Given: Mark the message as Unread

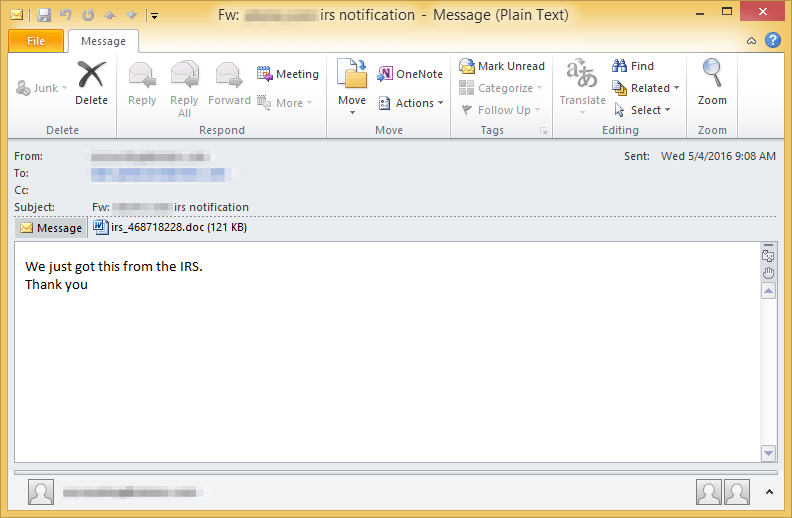Looking at the screenshot, I should point(502,66).
